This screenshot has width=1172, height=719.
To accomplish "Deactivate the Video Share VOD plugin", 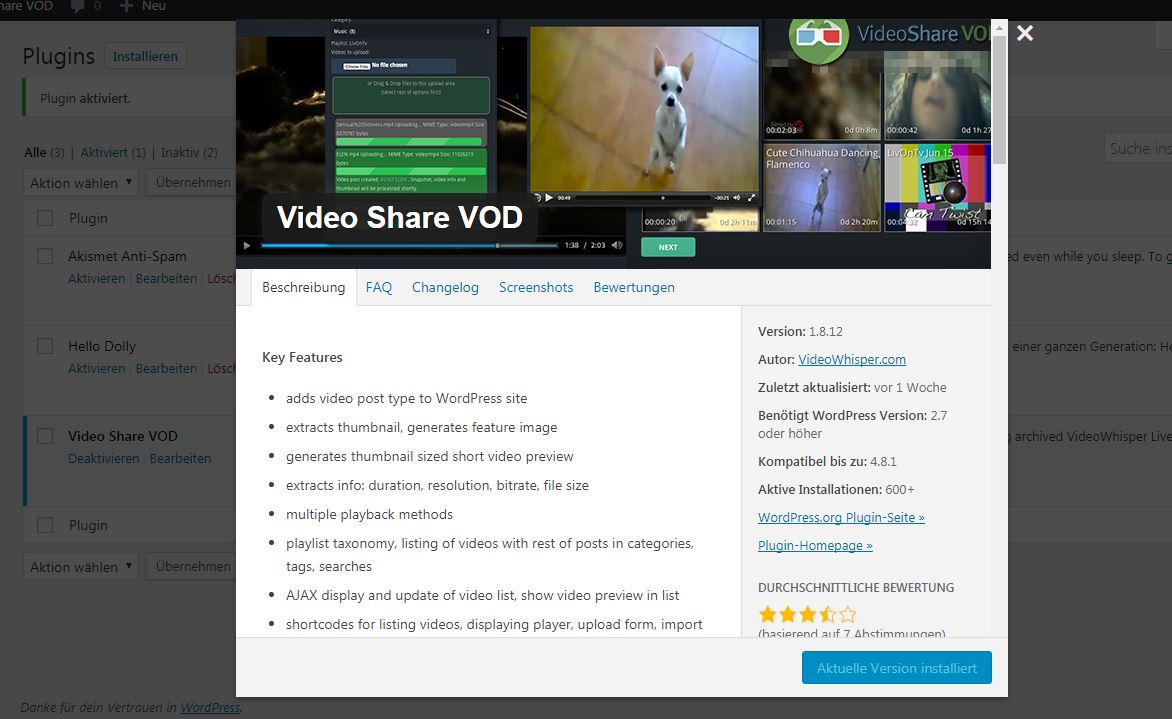I will coord(104,458).
